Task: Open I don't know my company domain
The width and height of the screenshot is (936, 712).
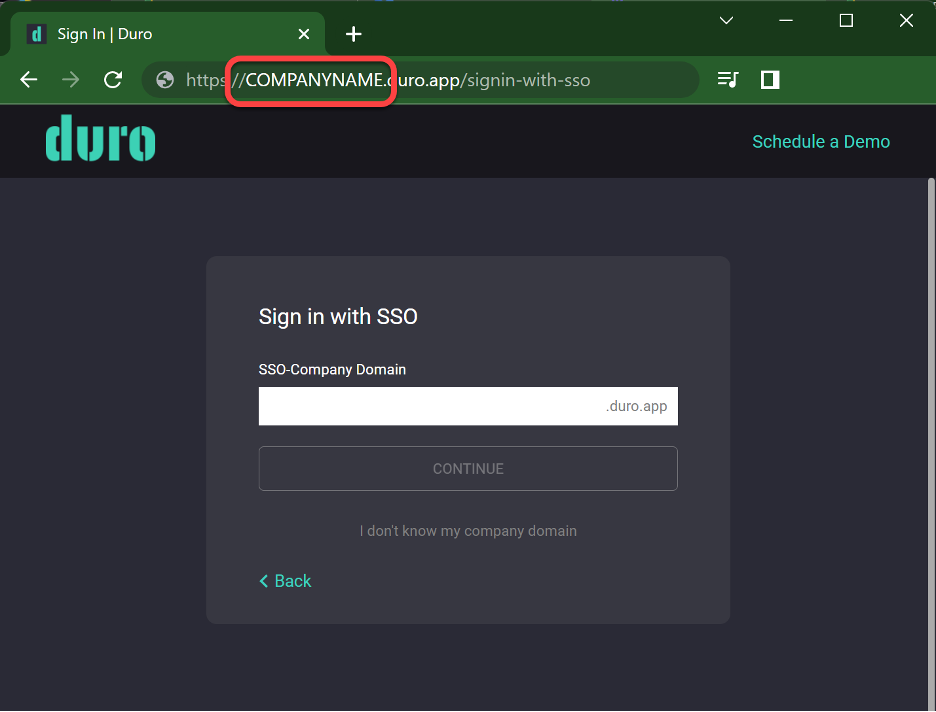Action: [468, 531]
